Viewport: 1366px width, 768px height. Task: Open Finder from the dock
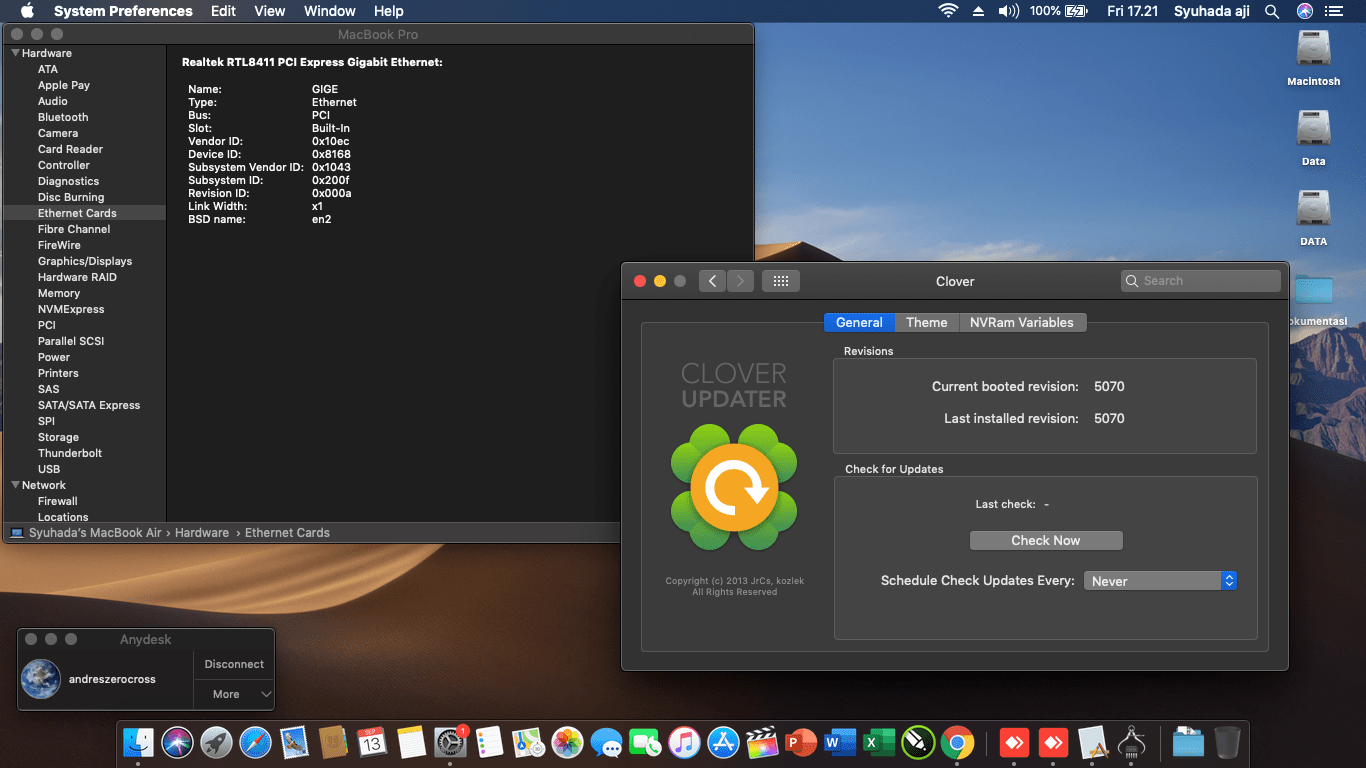138,743
